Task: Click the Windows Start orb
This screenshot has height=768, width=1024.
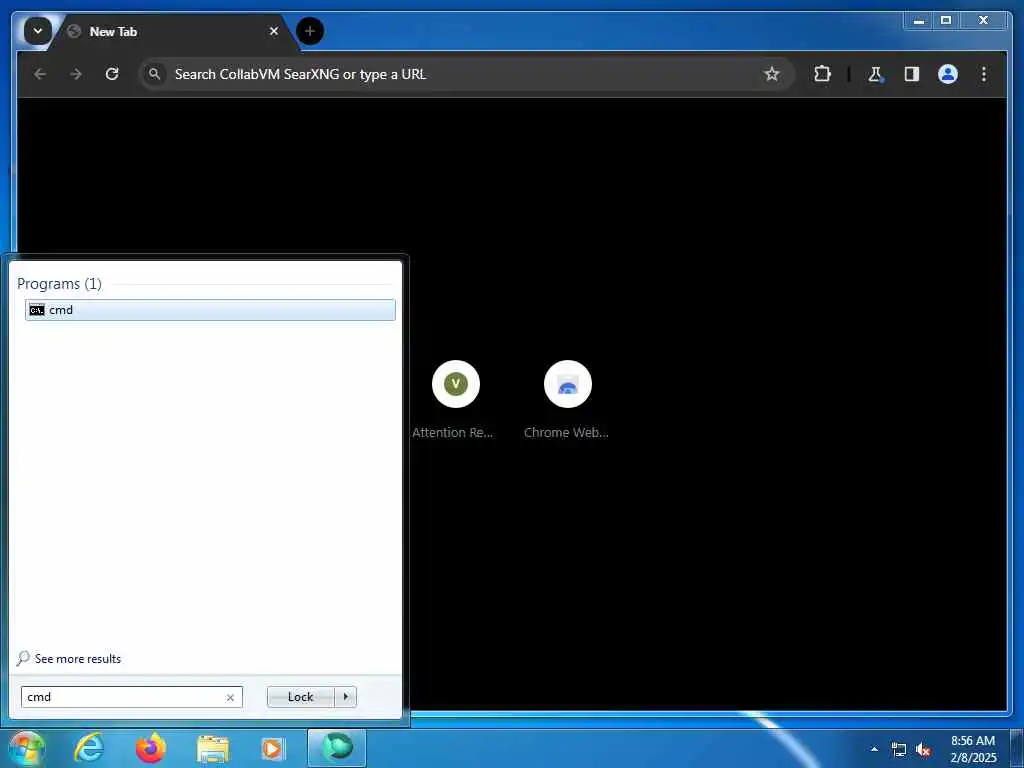Action: click(x=26, y=748)
